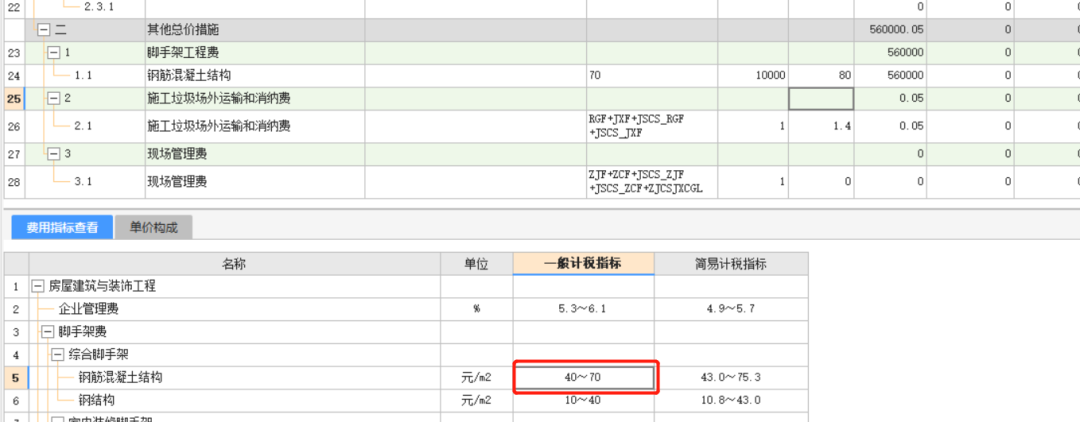Collapse the 综合脚手架 tree node

point(57,354)
